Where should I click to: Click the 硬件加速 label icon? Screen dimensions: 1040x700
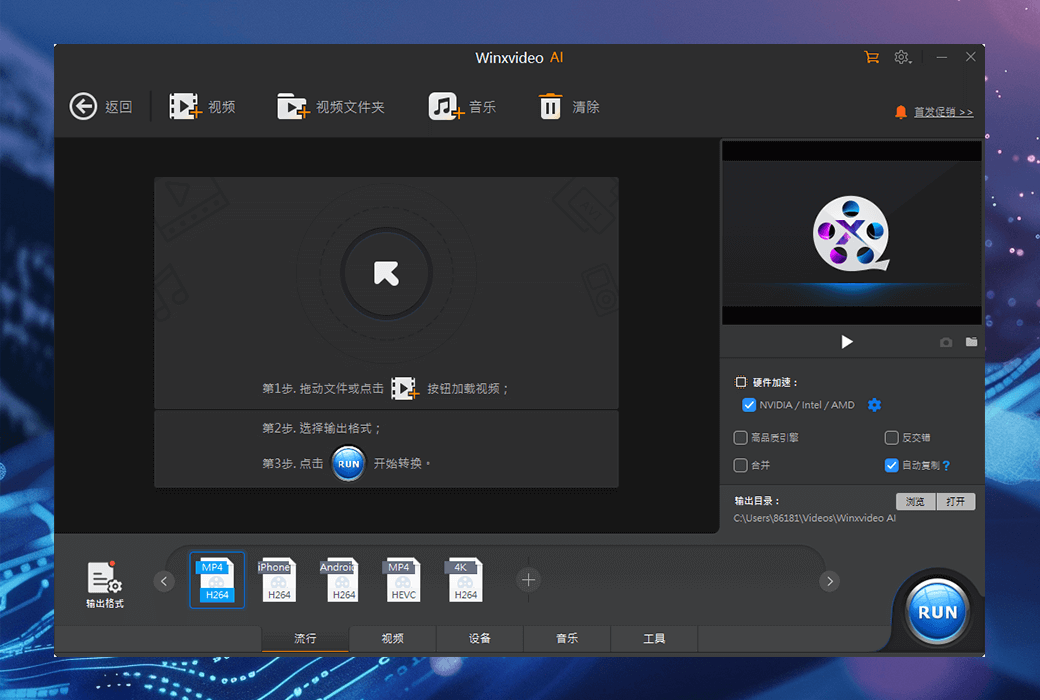[x=741, y=382]
